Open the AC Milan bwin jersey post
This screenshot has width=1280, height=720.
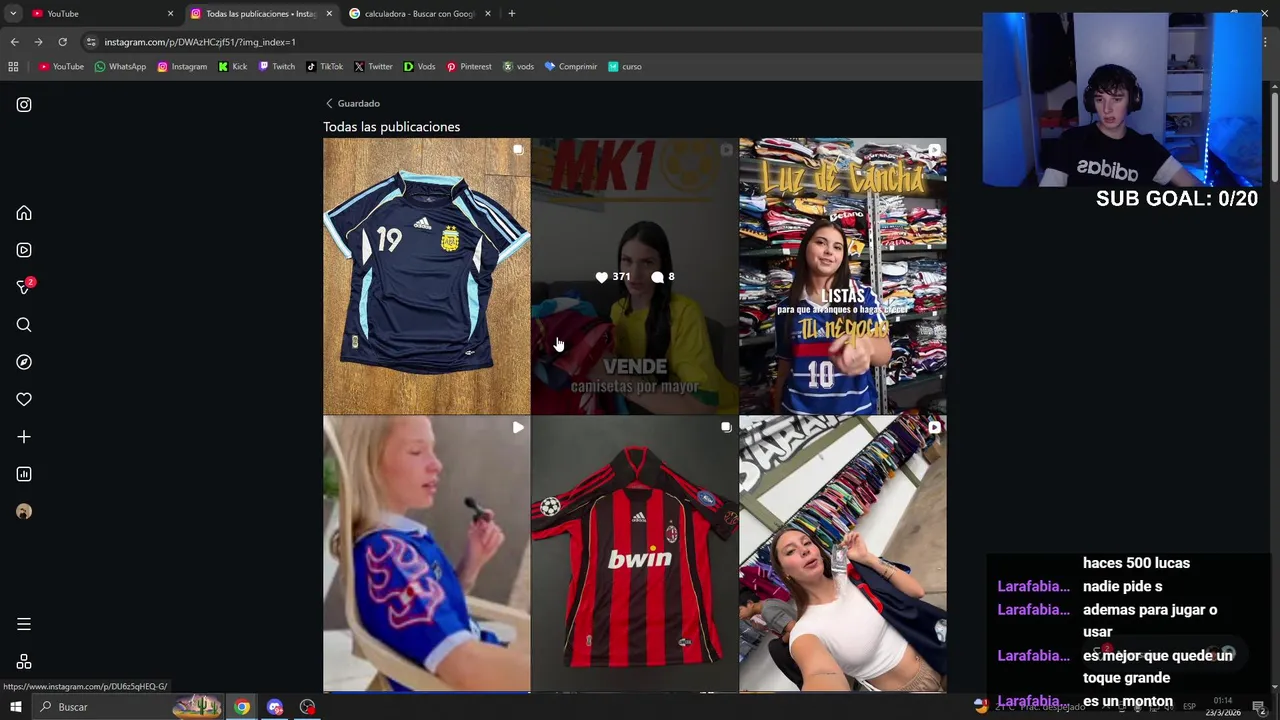pos(635,554)
